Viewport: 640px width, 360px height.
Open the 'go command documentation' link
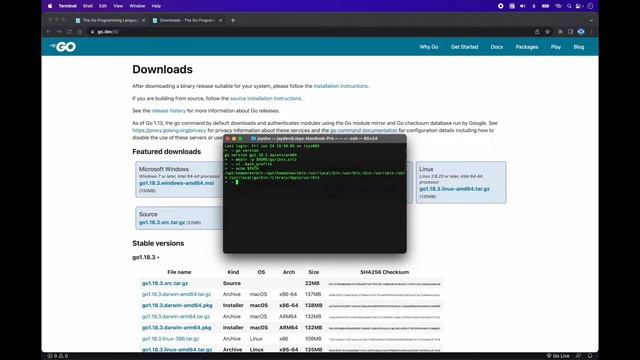(x=363, y=130)
